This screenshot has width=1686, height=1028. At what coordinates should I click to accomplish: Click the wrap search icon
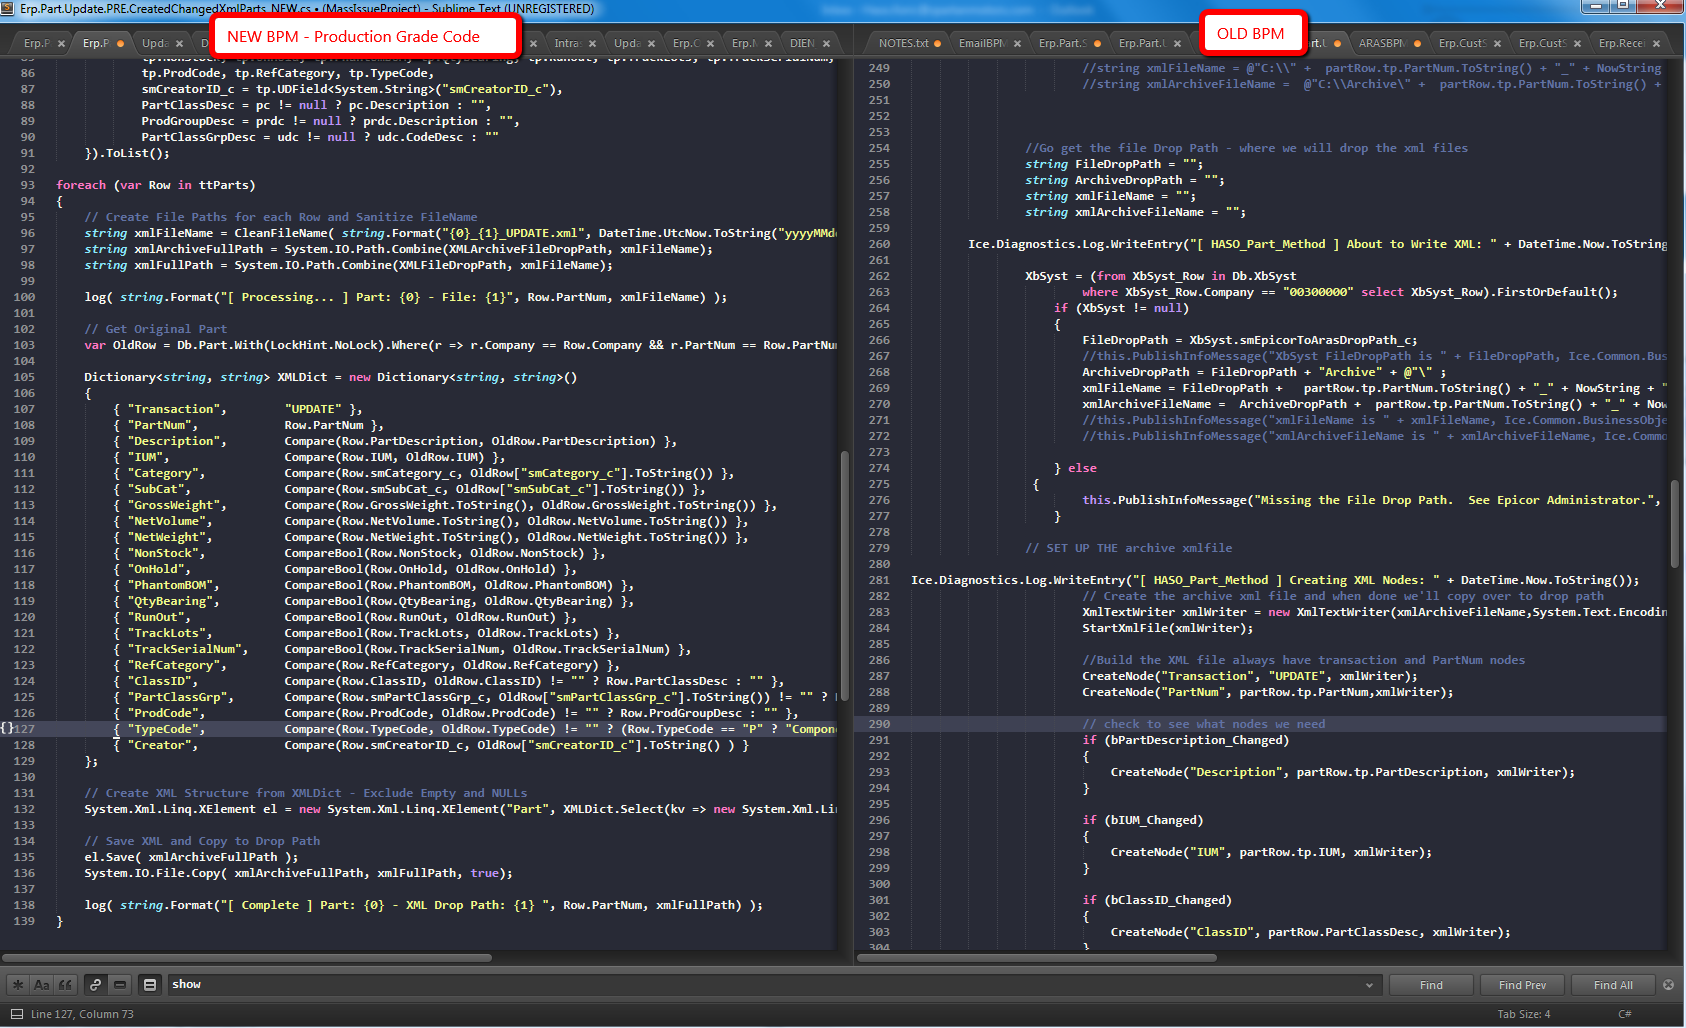[x=95, y=985]
